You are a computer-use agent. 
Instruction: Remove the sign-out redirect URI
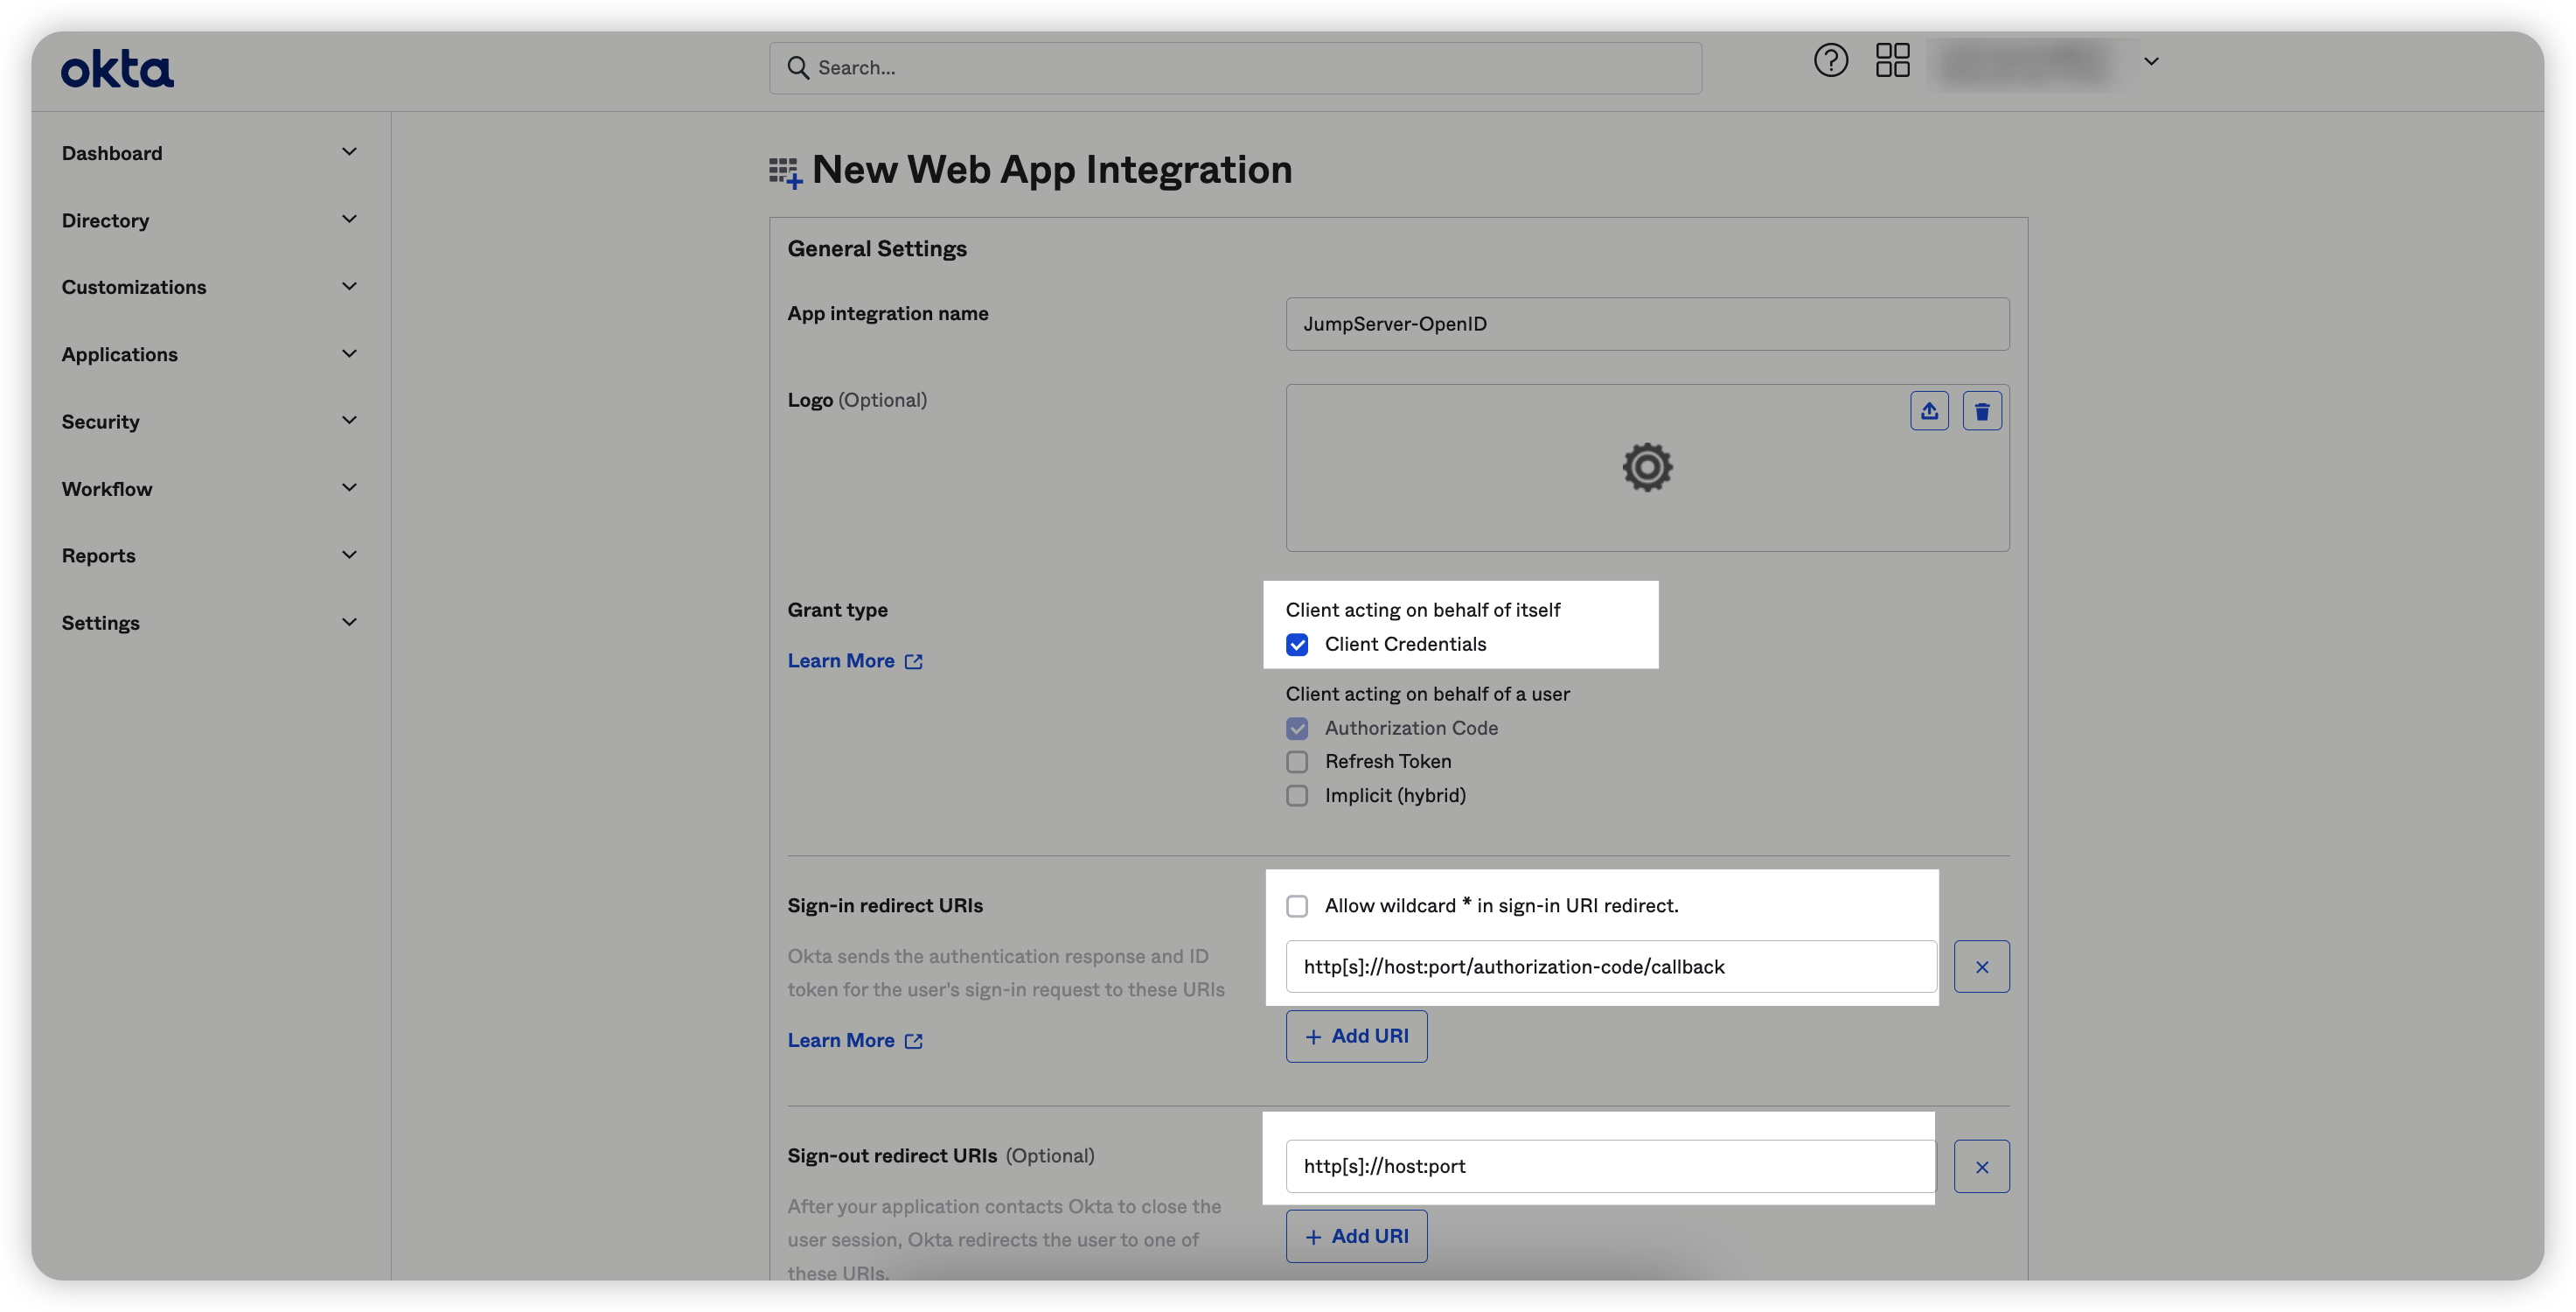click(1981, 1167)
